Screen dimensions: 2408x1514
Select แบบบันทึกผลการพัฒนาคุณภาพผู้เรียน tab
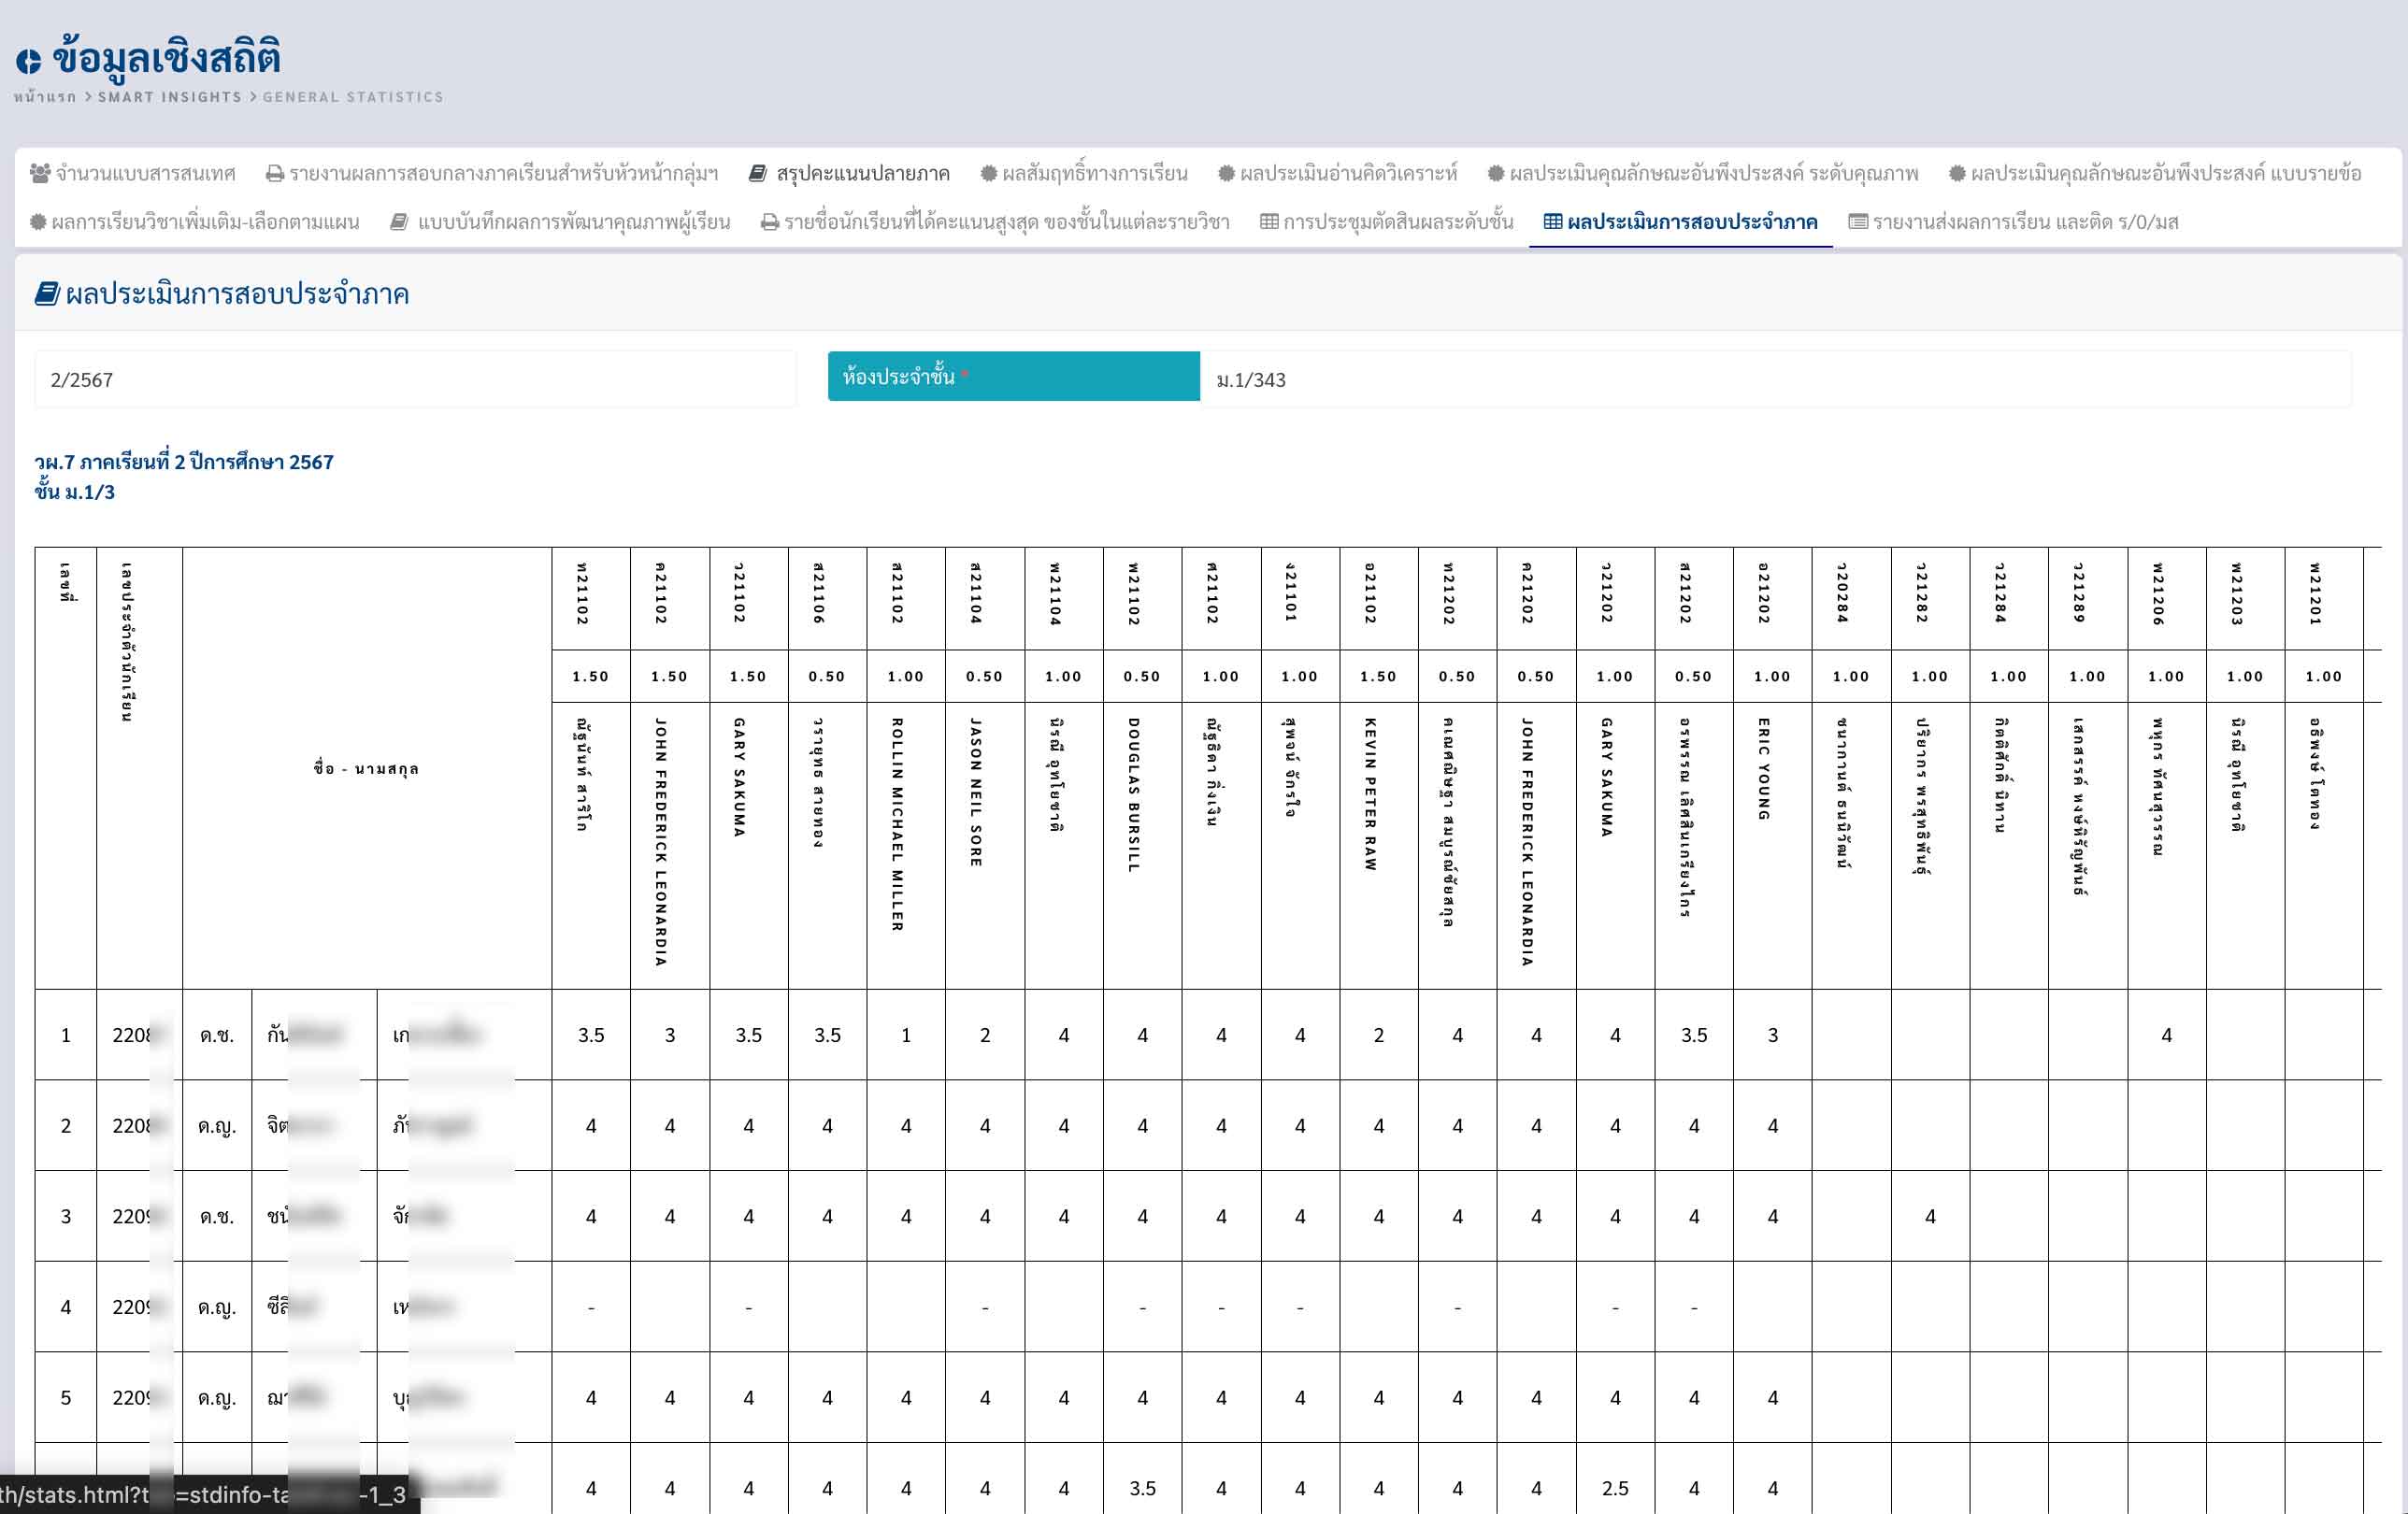pos(560,221)
